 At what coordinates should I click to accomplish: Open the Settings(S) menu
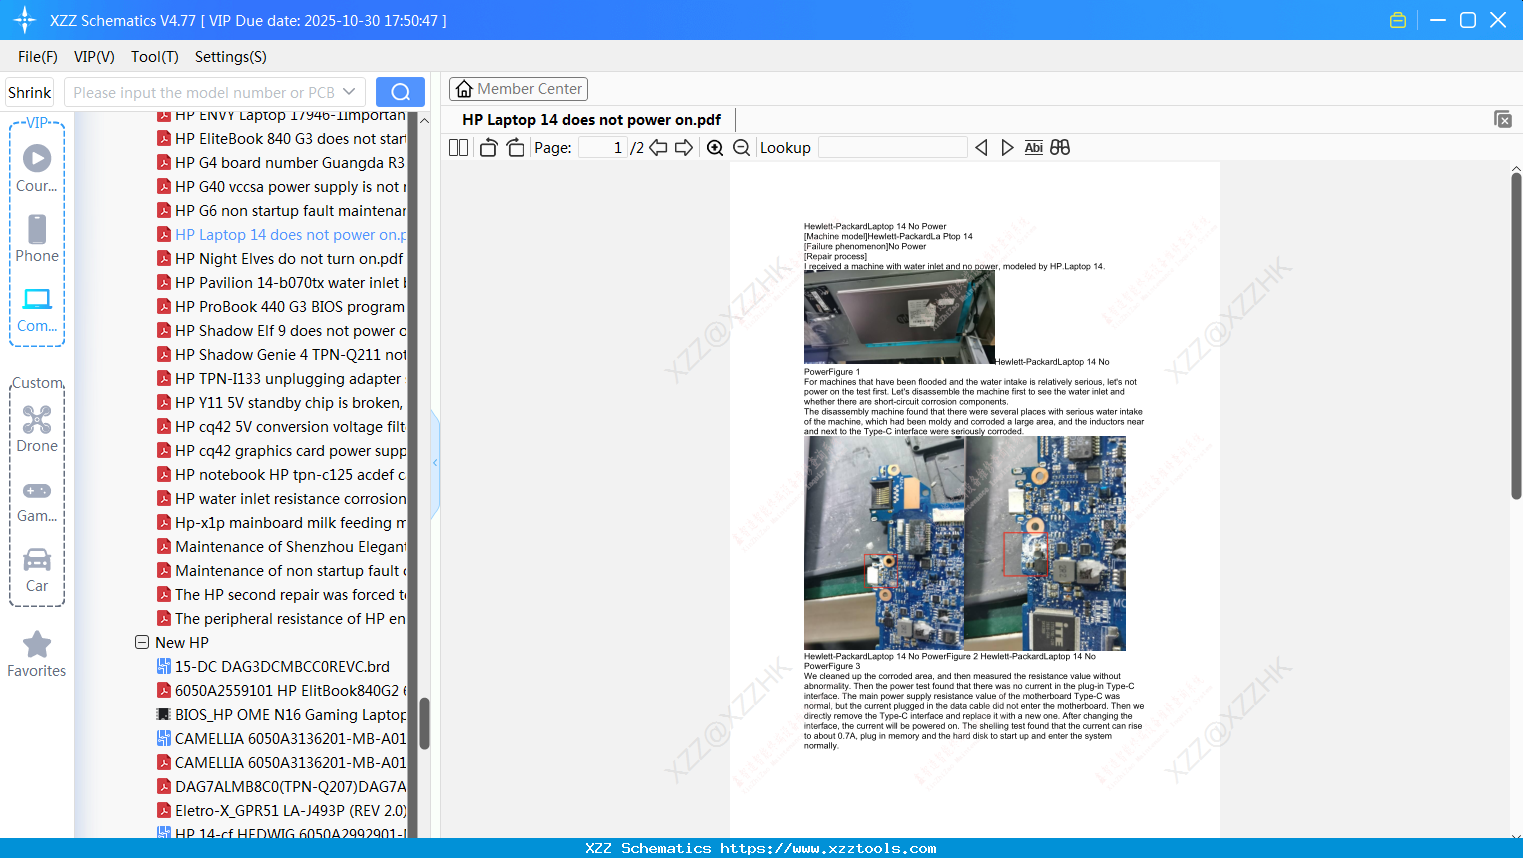231,57
